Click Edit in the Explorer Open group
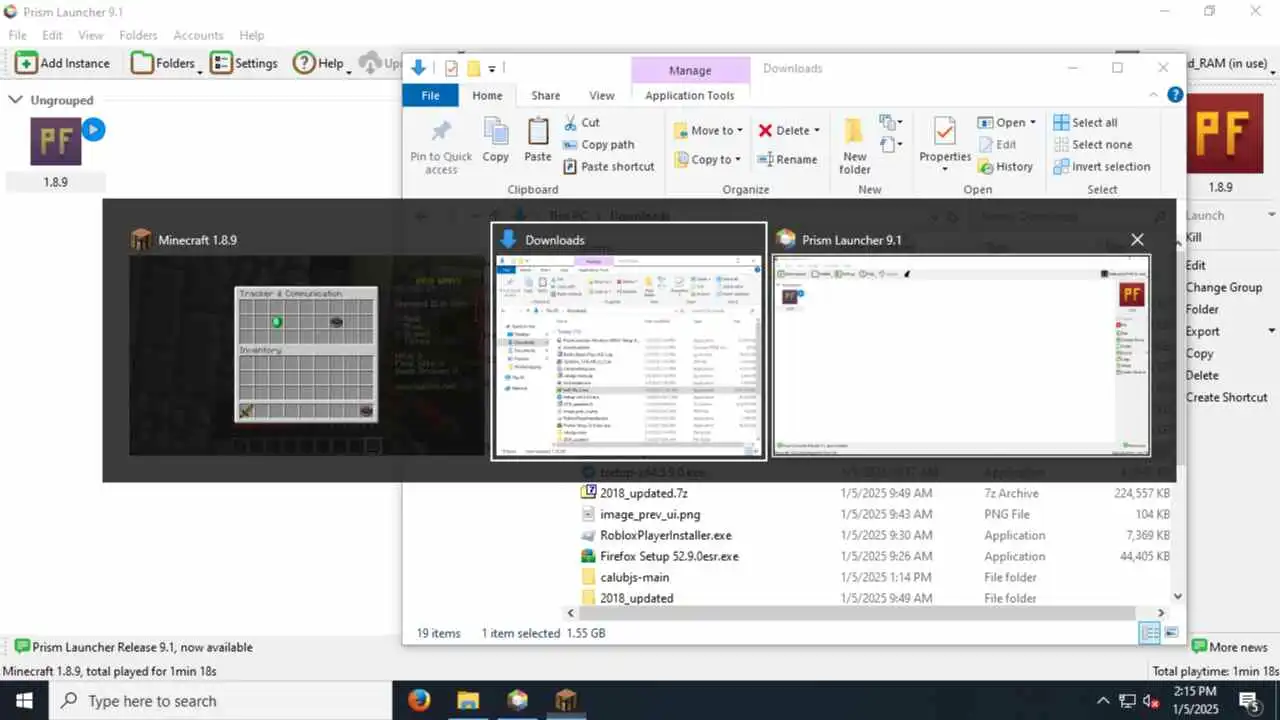This screenshot has height=720, width=1280. [x=996, y=144]
